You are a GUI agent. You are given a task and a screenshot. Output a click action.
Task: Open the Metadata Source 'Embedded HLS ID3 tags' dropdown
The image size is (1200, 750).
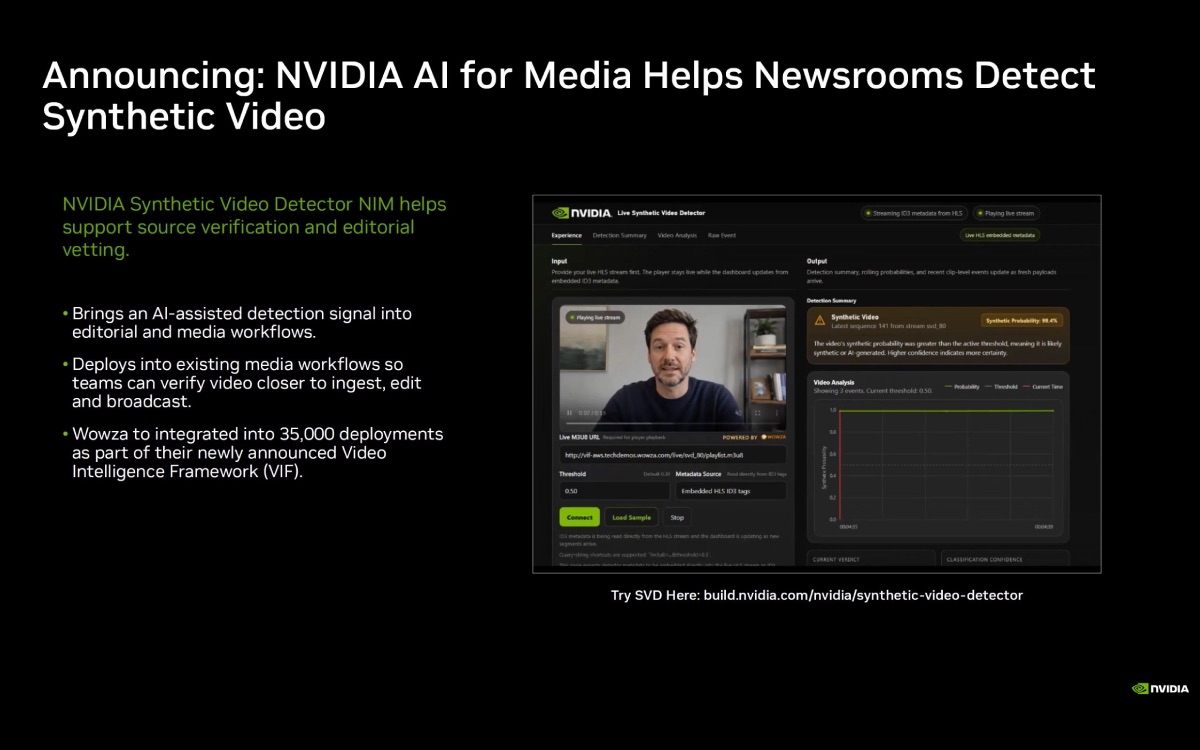[731, 491]
